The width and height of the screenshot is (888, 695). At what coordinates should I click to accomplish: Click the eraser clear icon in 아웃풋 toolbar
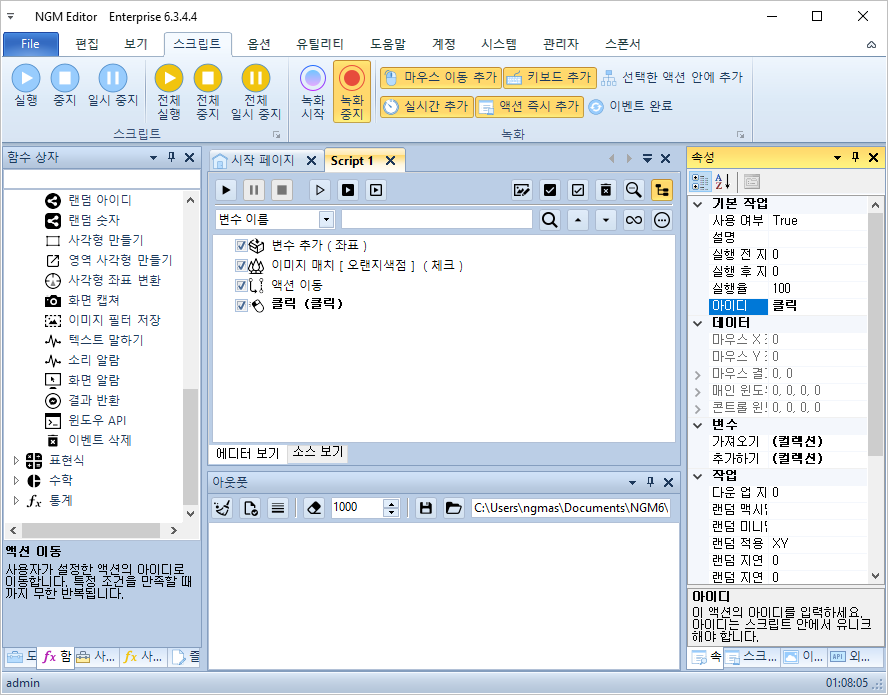(x=314, y=508)
